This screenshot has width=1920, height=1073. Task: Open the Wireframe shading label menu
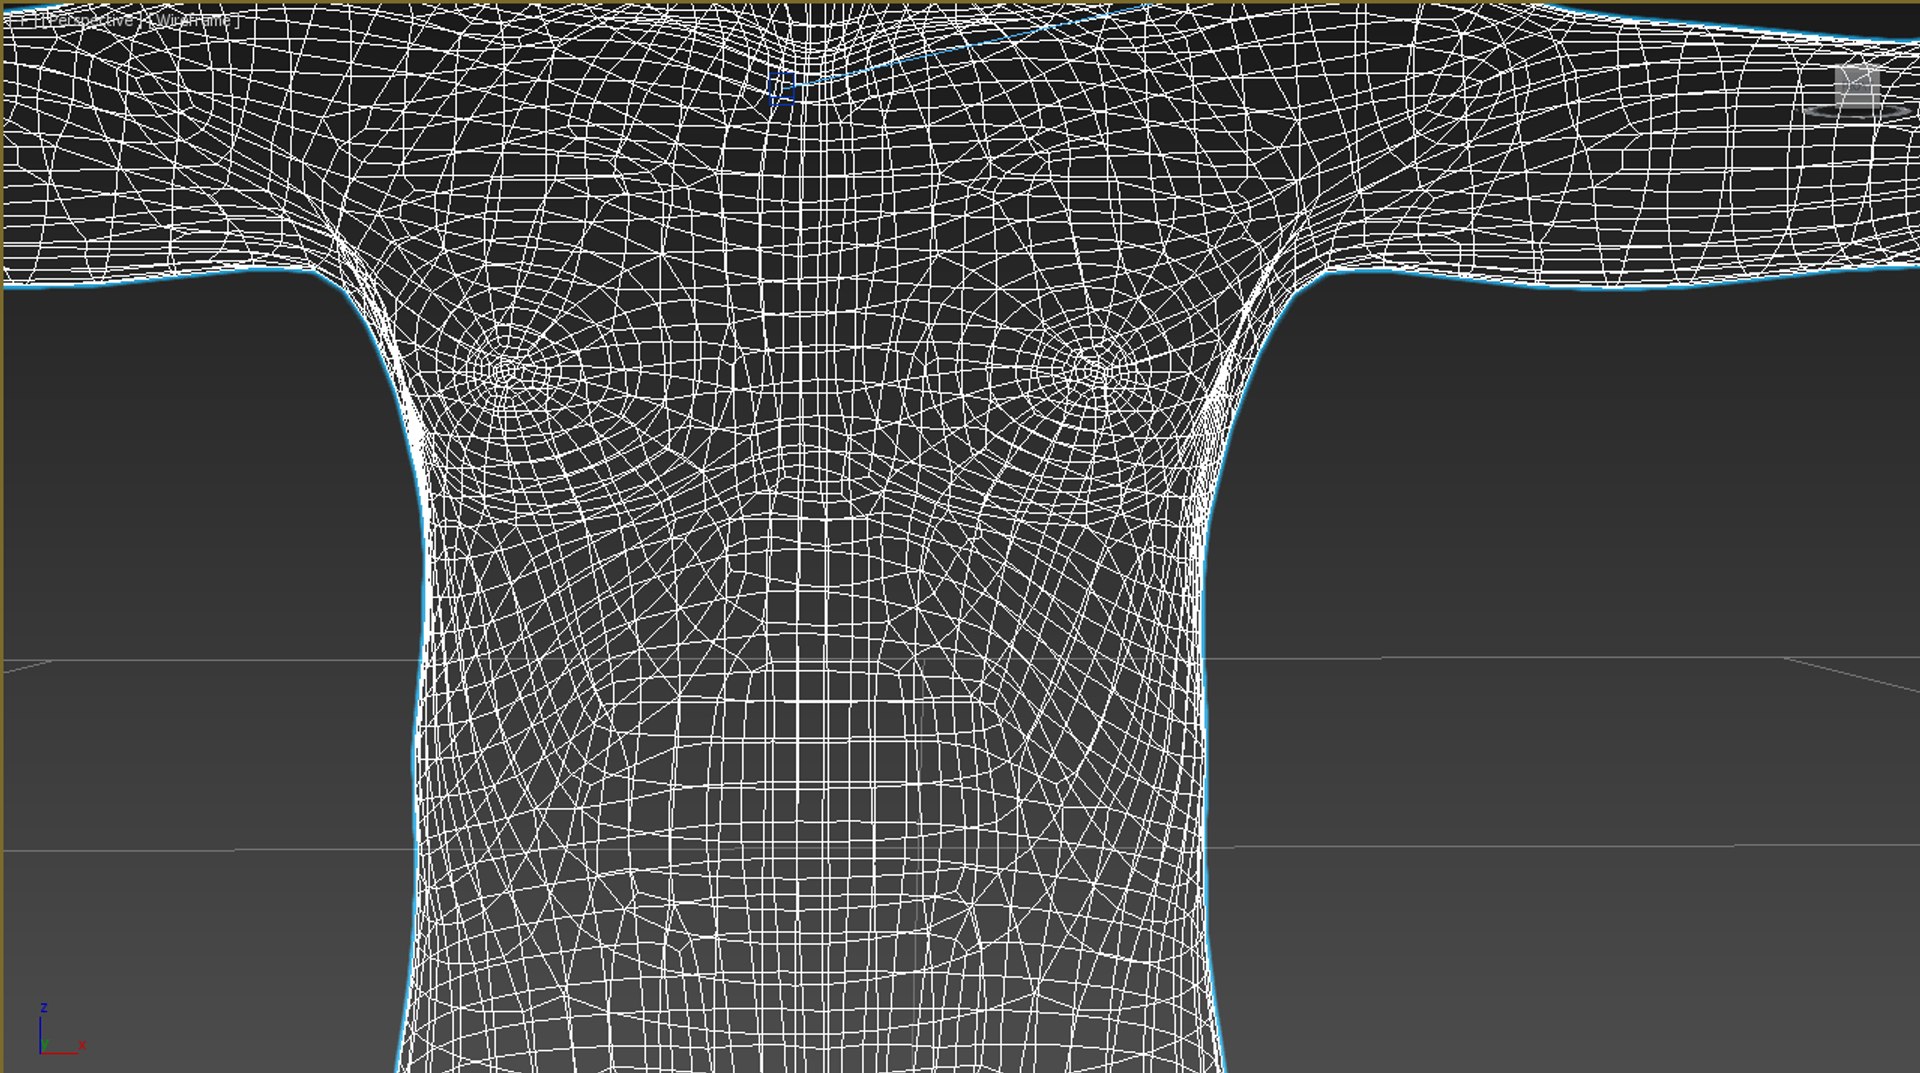tap(194, 20)
